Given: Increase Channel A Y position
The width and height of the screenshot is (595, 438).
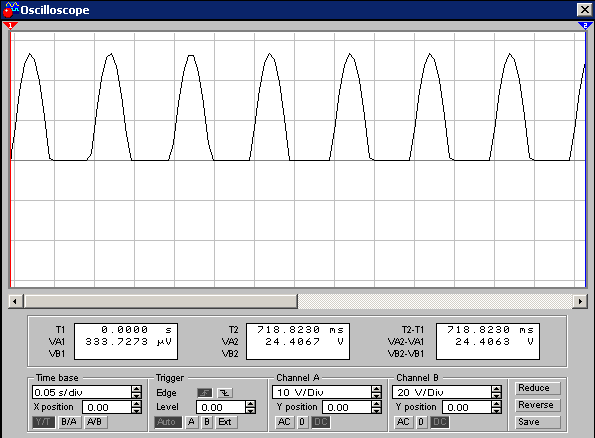Looking at the screenshot, I should [376, 404].
